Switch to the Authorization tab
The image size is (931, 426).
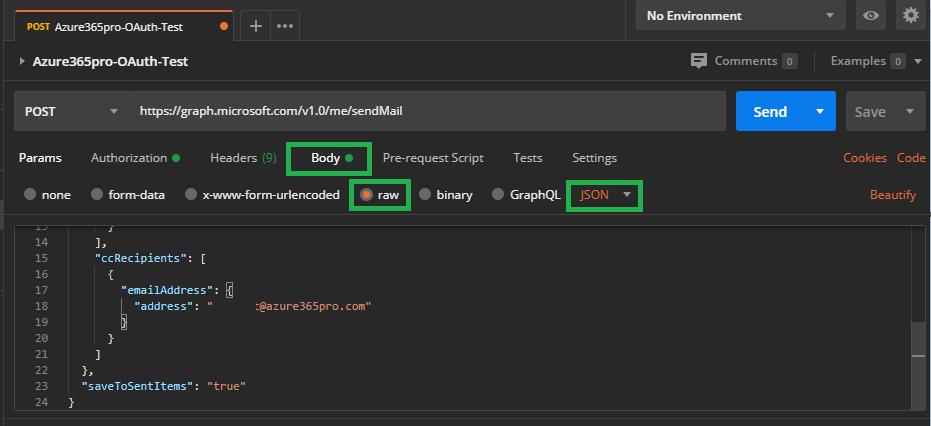click(135, 158)
